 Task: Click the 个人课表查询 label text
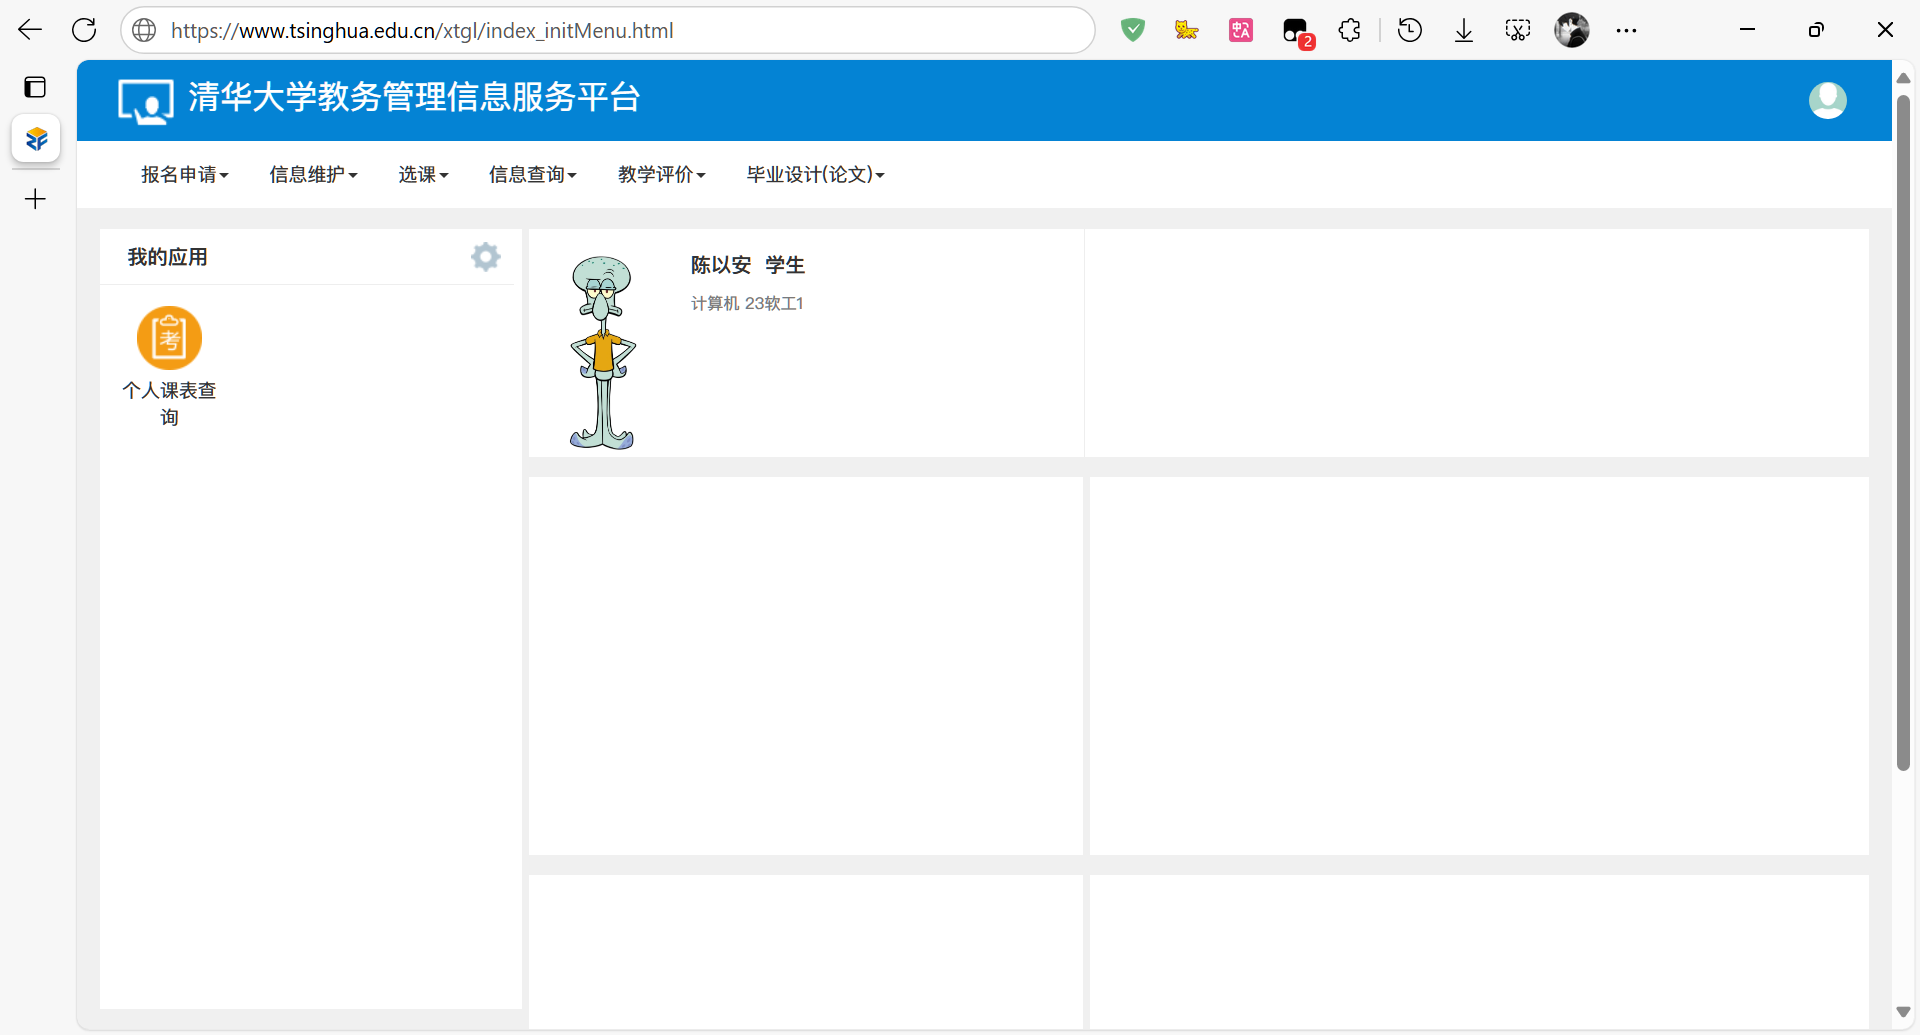[x=169, y=403]
